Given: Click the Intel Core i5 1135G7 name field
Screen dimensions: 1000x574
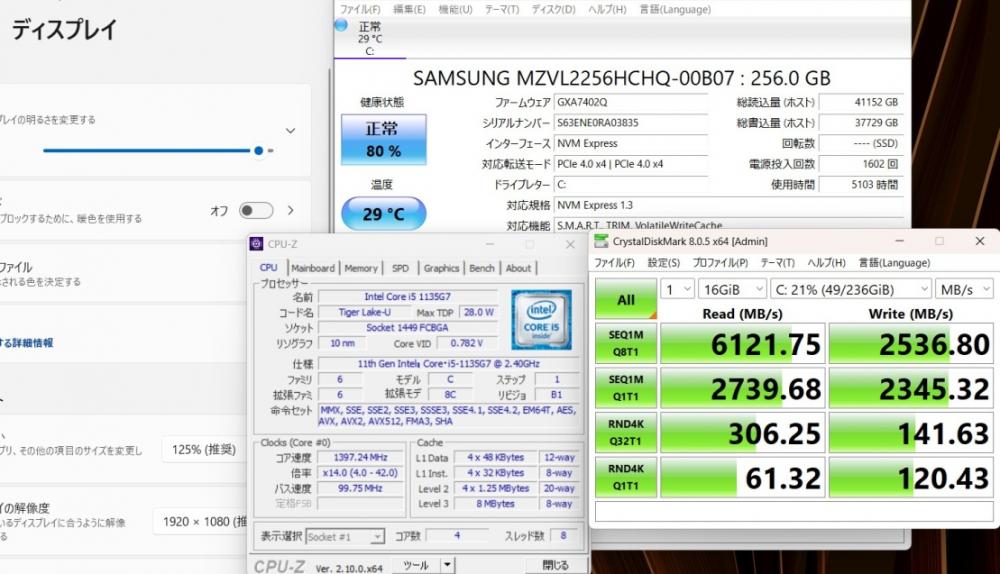Looking at the screenshot, I should tap(407, 297).
